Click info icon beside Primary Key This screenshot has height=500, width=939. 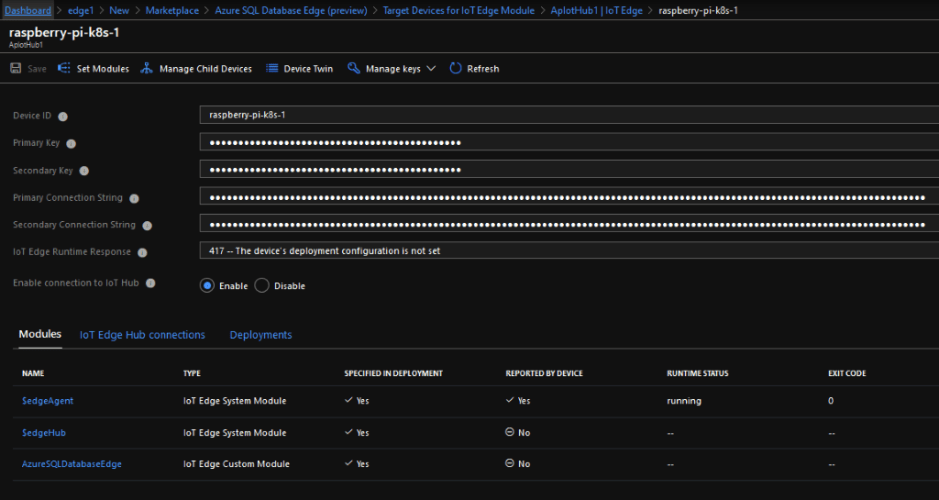[71, 144]
